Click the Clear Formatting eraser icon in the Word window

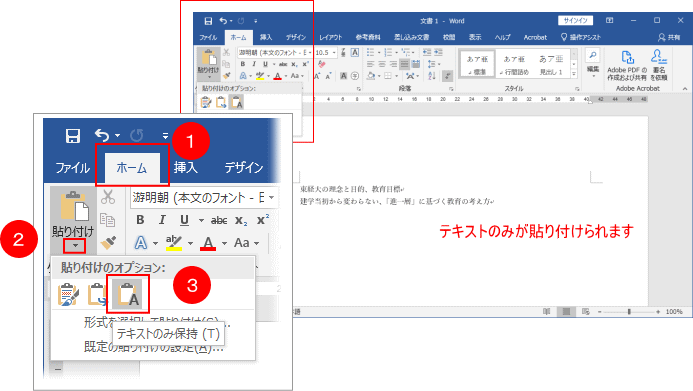pyautogui.click(x=322, y=64)
